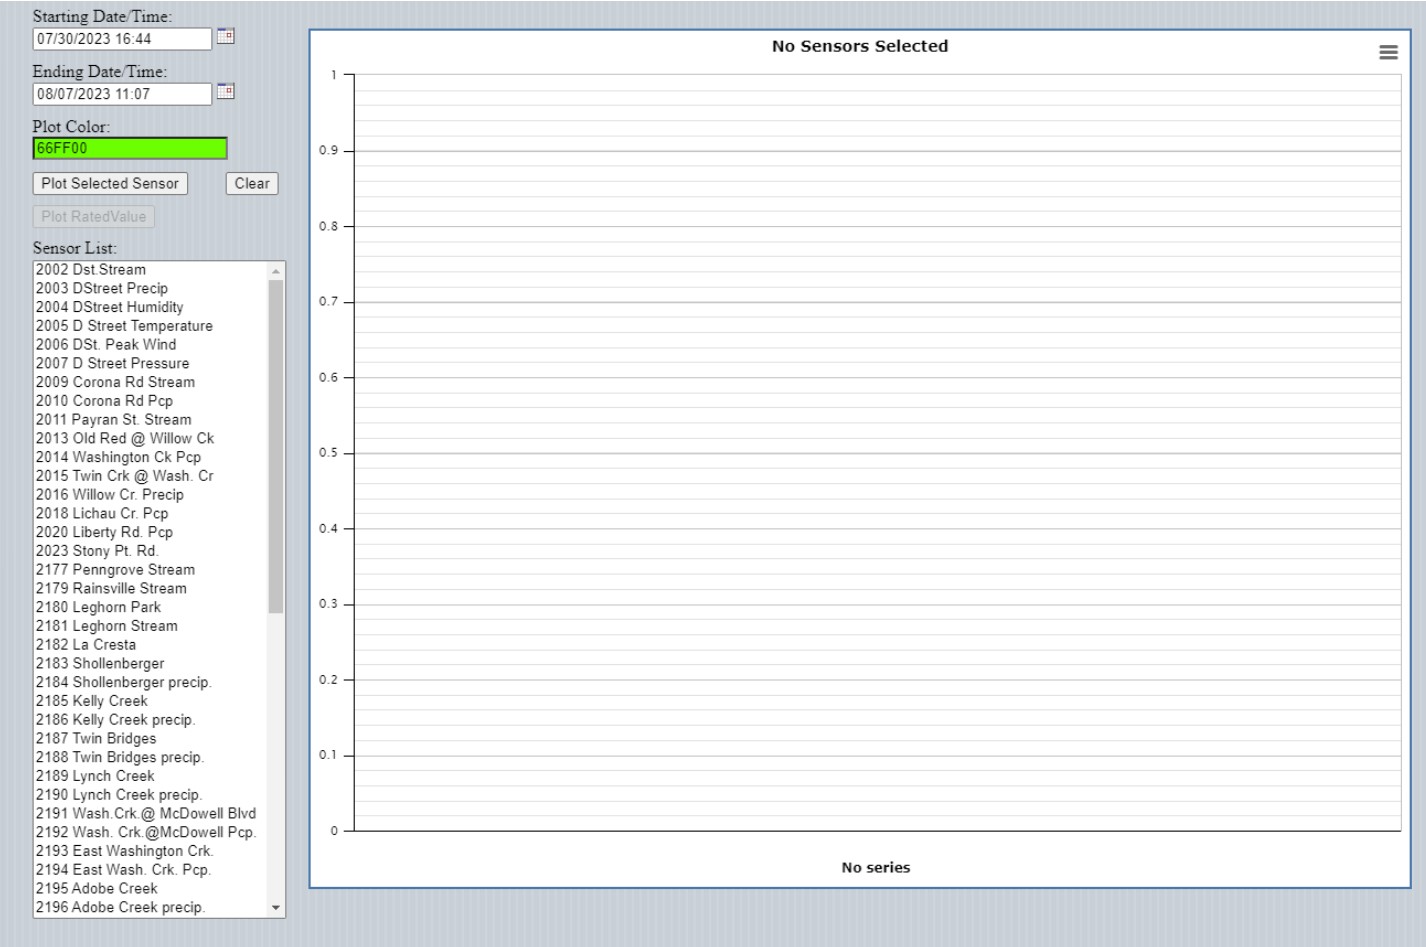Click the sensor list scrollbar thumb
The height and width of the screenshot is (947, 1426).
[276, 445]
